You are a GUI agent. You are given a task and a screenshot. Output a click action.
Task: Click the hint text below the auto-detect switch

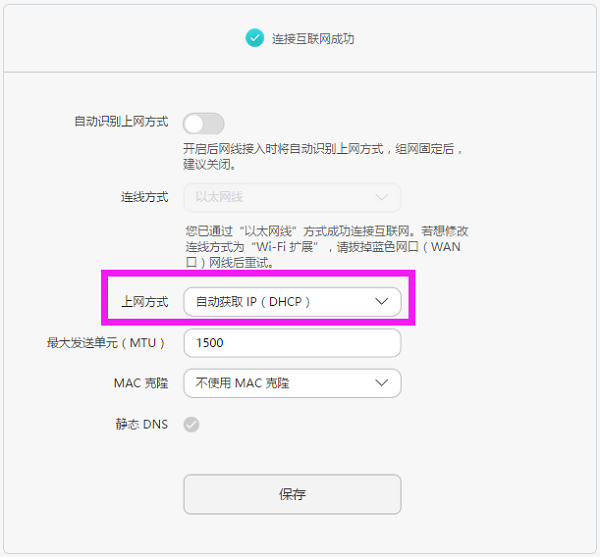(x=323, y=156)
